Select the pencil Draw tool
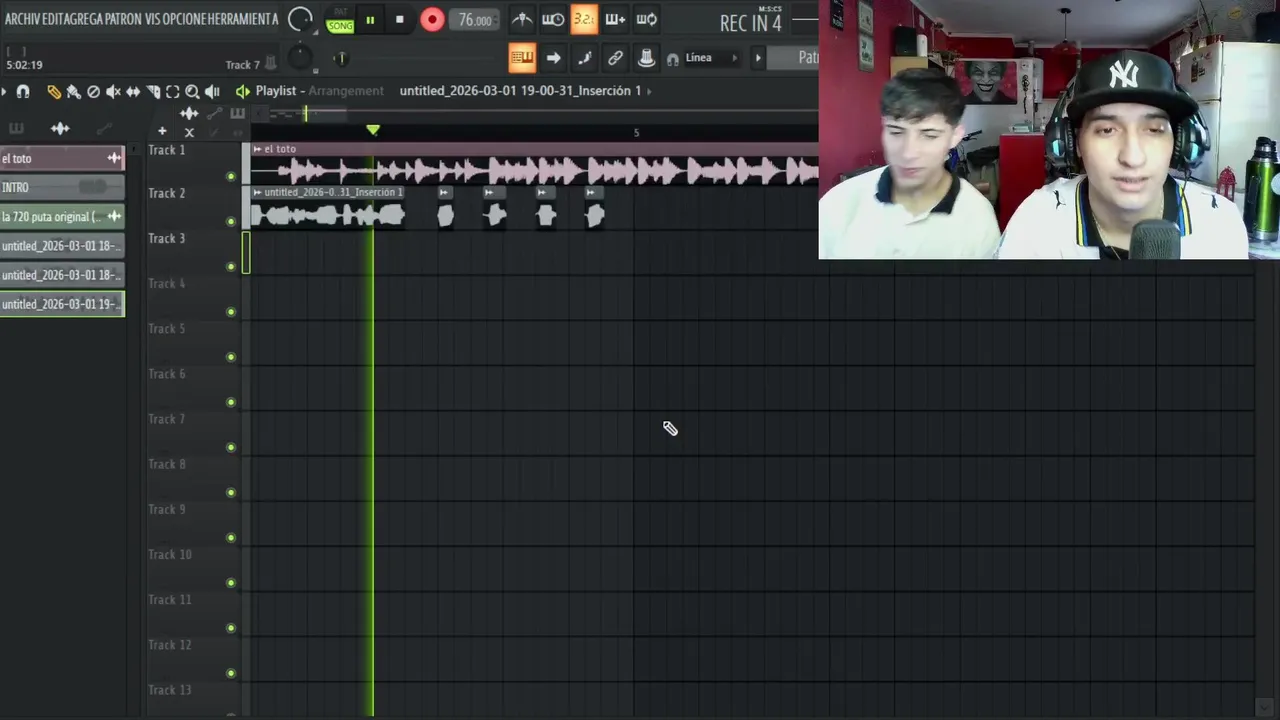 (54, 92)
